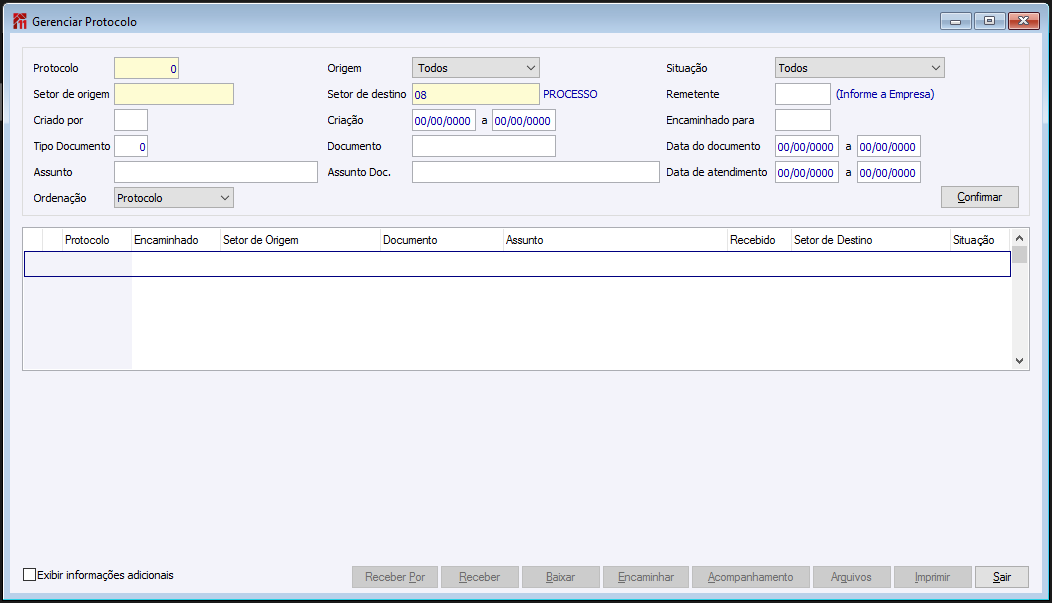Click the Arquivos button
The height and width of the screenshot is (603, 1052).
[851, 577]
